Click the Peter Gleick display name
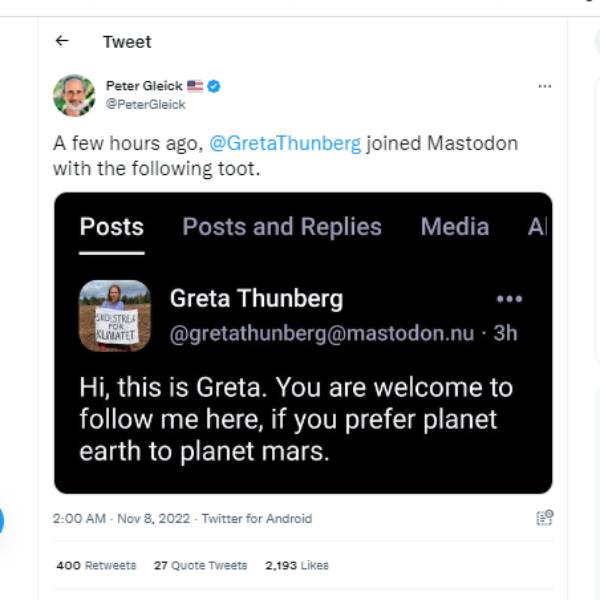This screenshot has height=600, width=600. pyautogui.click(x=143, y=87)
